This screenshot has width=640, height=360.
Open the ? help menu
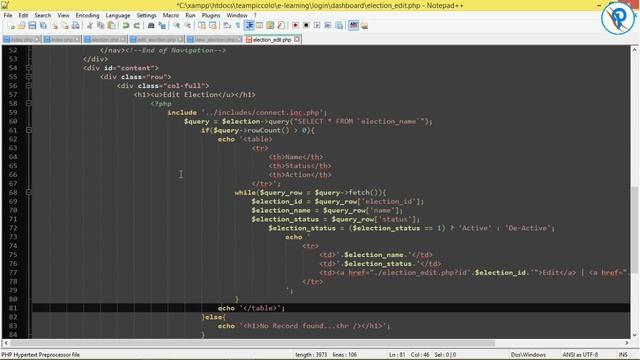[x=255, y=16]
